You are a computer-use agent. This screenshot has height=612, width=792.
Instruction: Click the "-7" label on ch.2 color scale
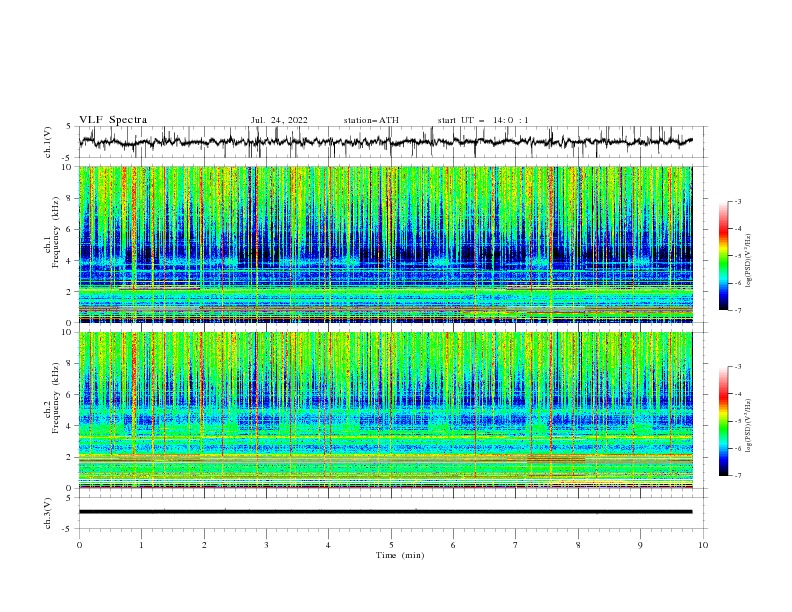pyautogui.click(x=737, y=476)
